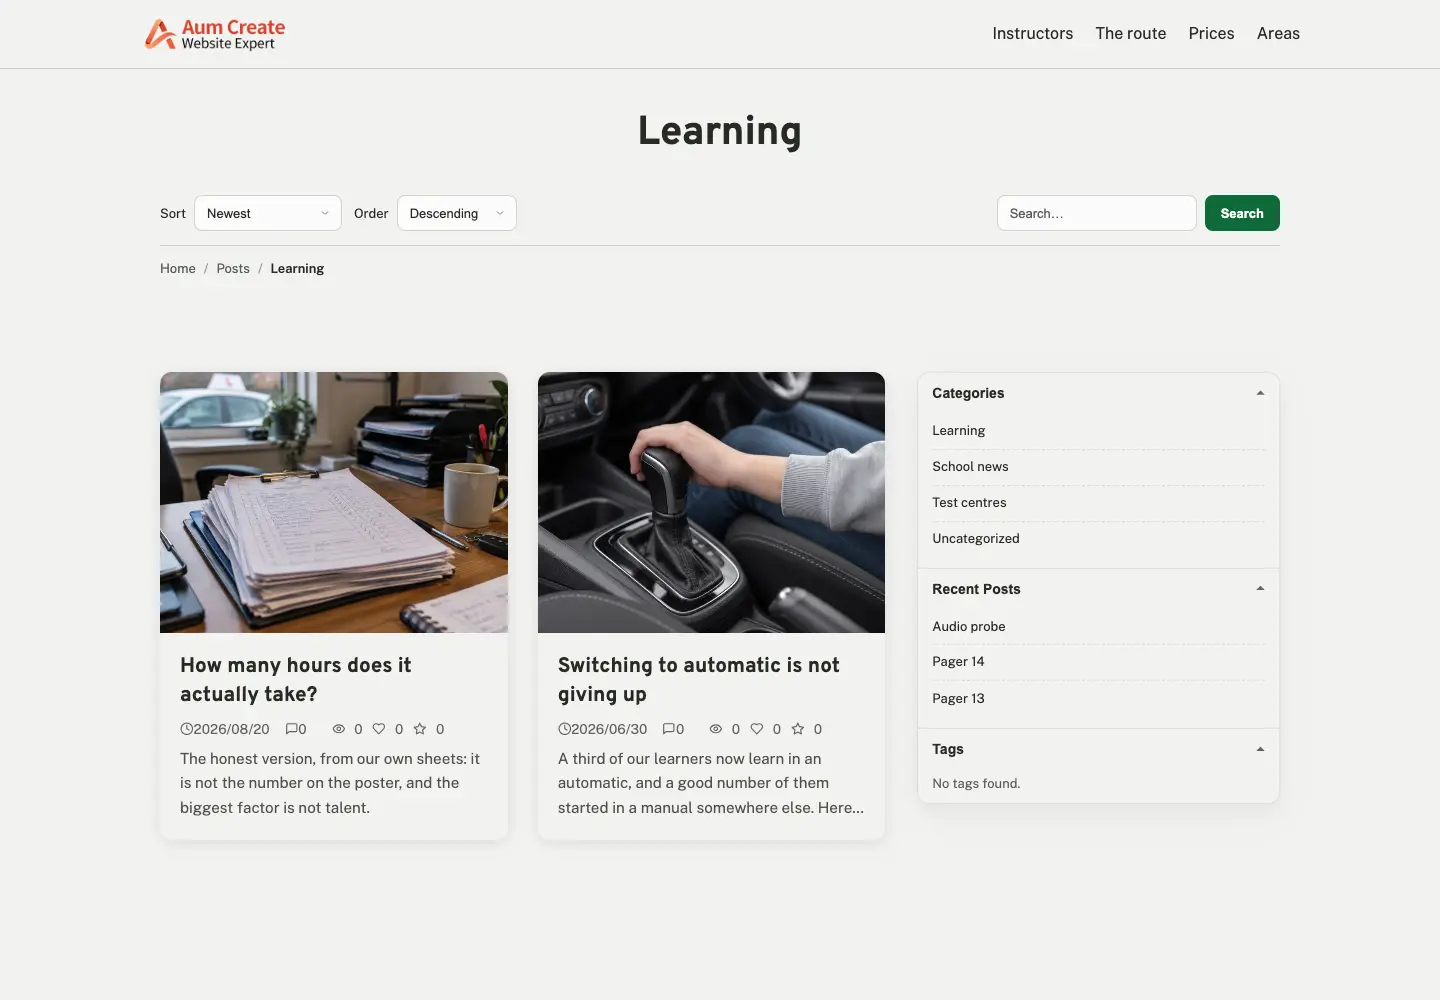Screen dimensions: 1440x1000
Task: Open the Prices menu item
Action: click(x=1211, y=33)
